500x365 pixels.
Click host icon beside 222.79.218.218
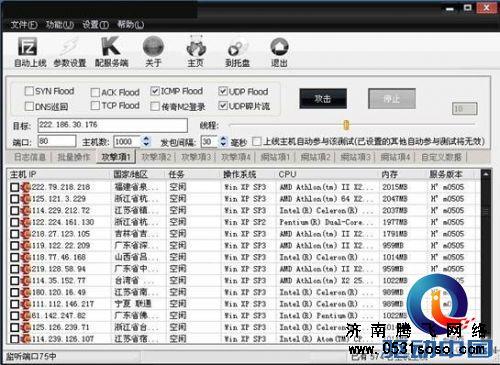26,187
